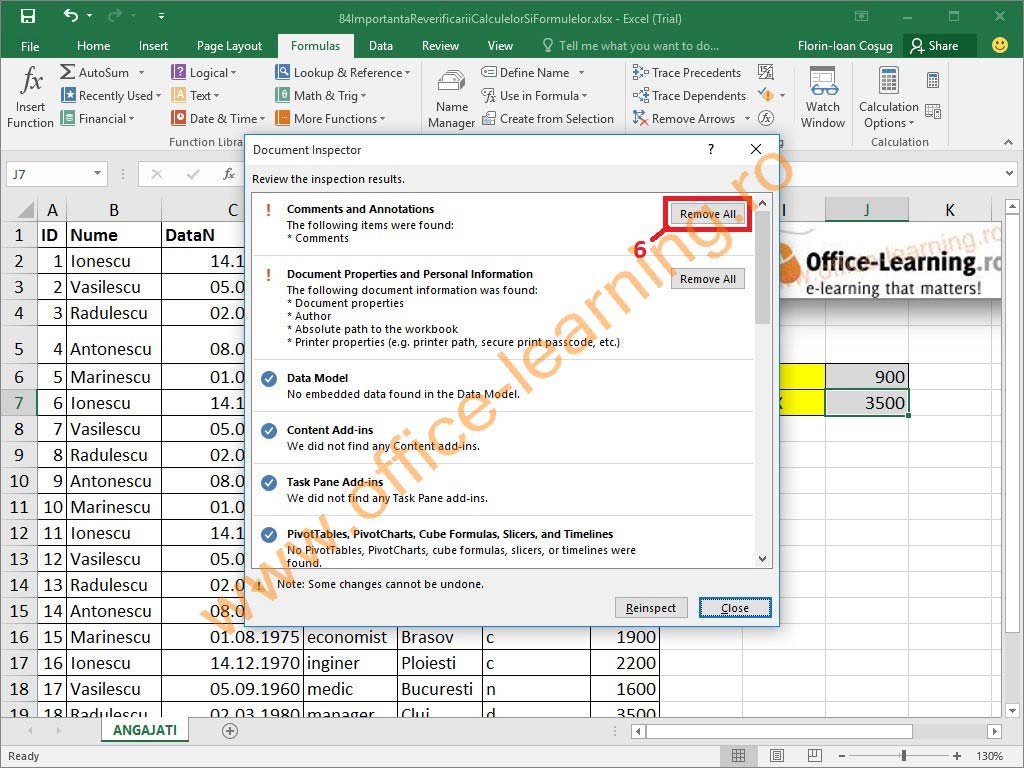Switch to the Home tab
This screenshot has height=768, width=1024.
click(93, 46)
